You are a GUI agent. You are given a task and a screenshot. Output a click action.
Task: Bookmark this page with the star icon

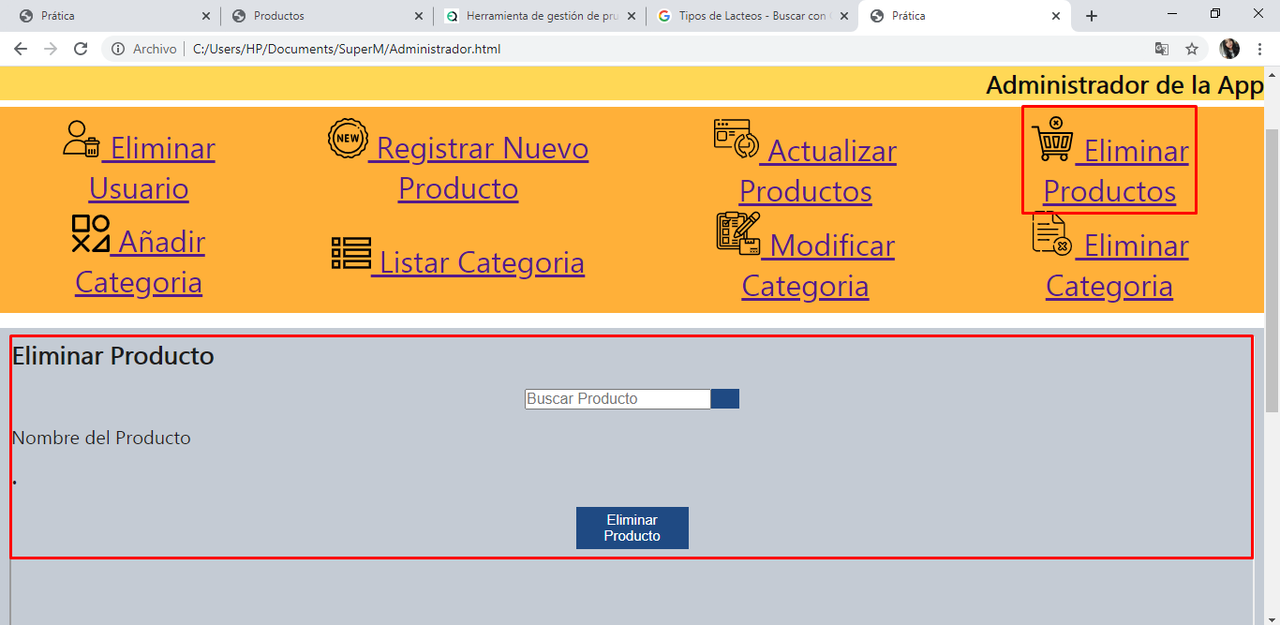click(1191, 49)
